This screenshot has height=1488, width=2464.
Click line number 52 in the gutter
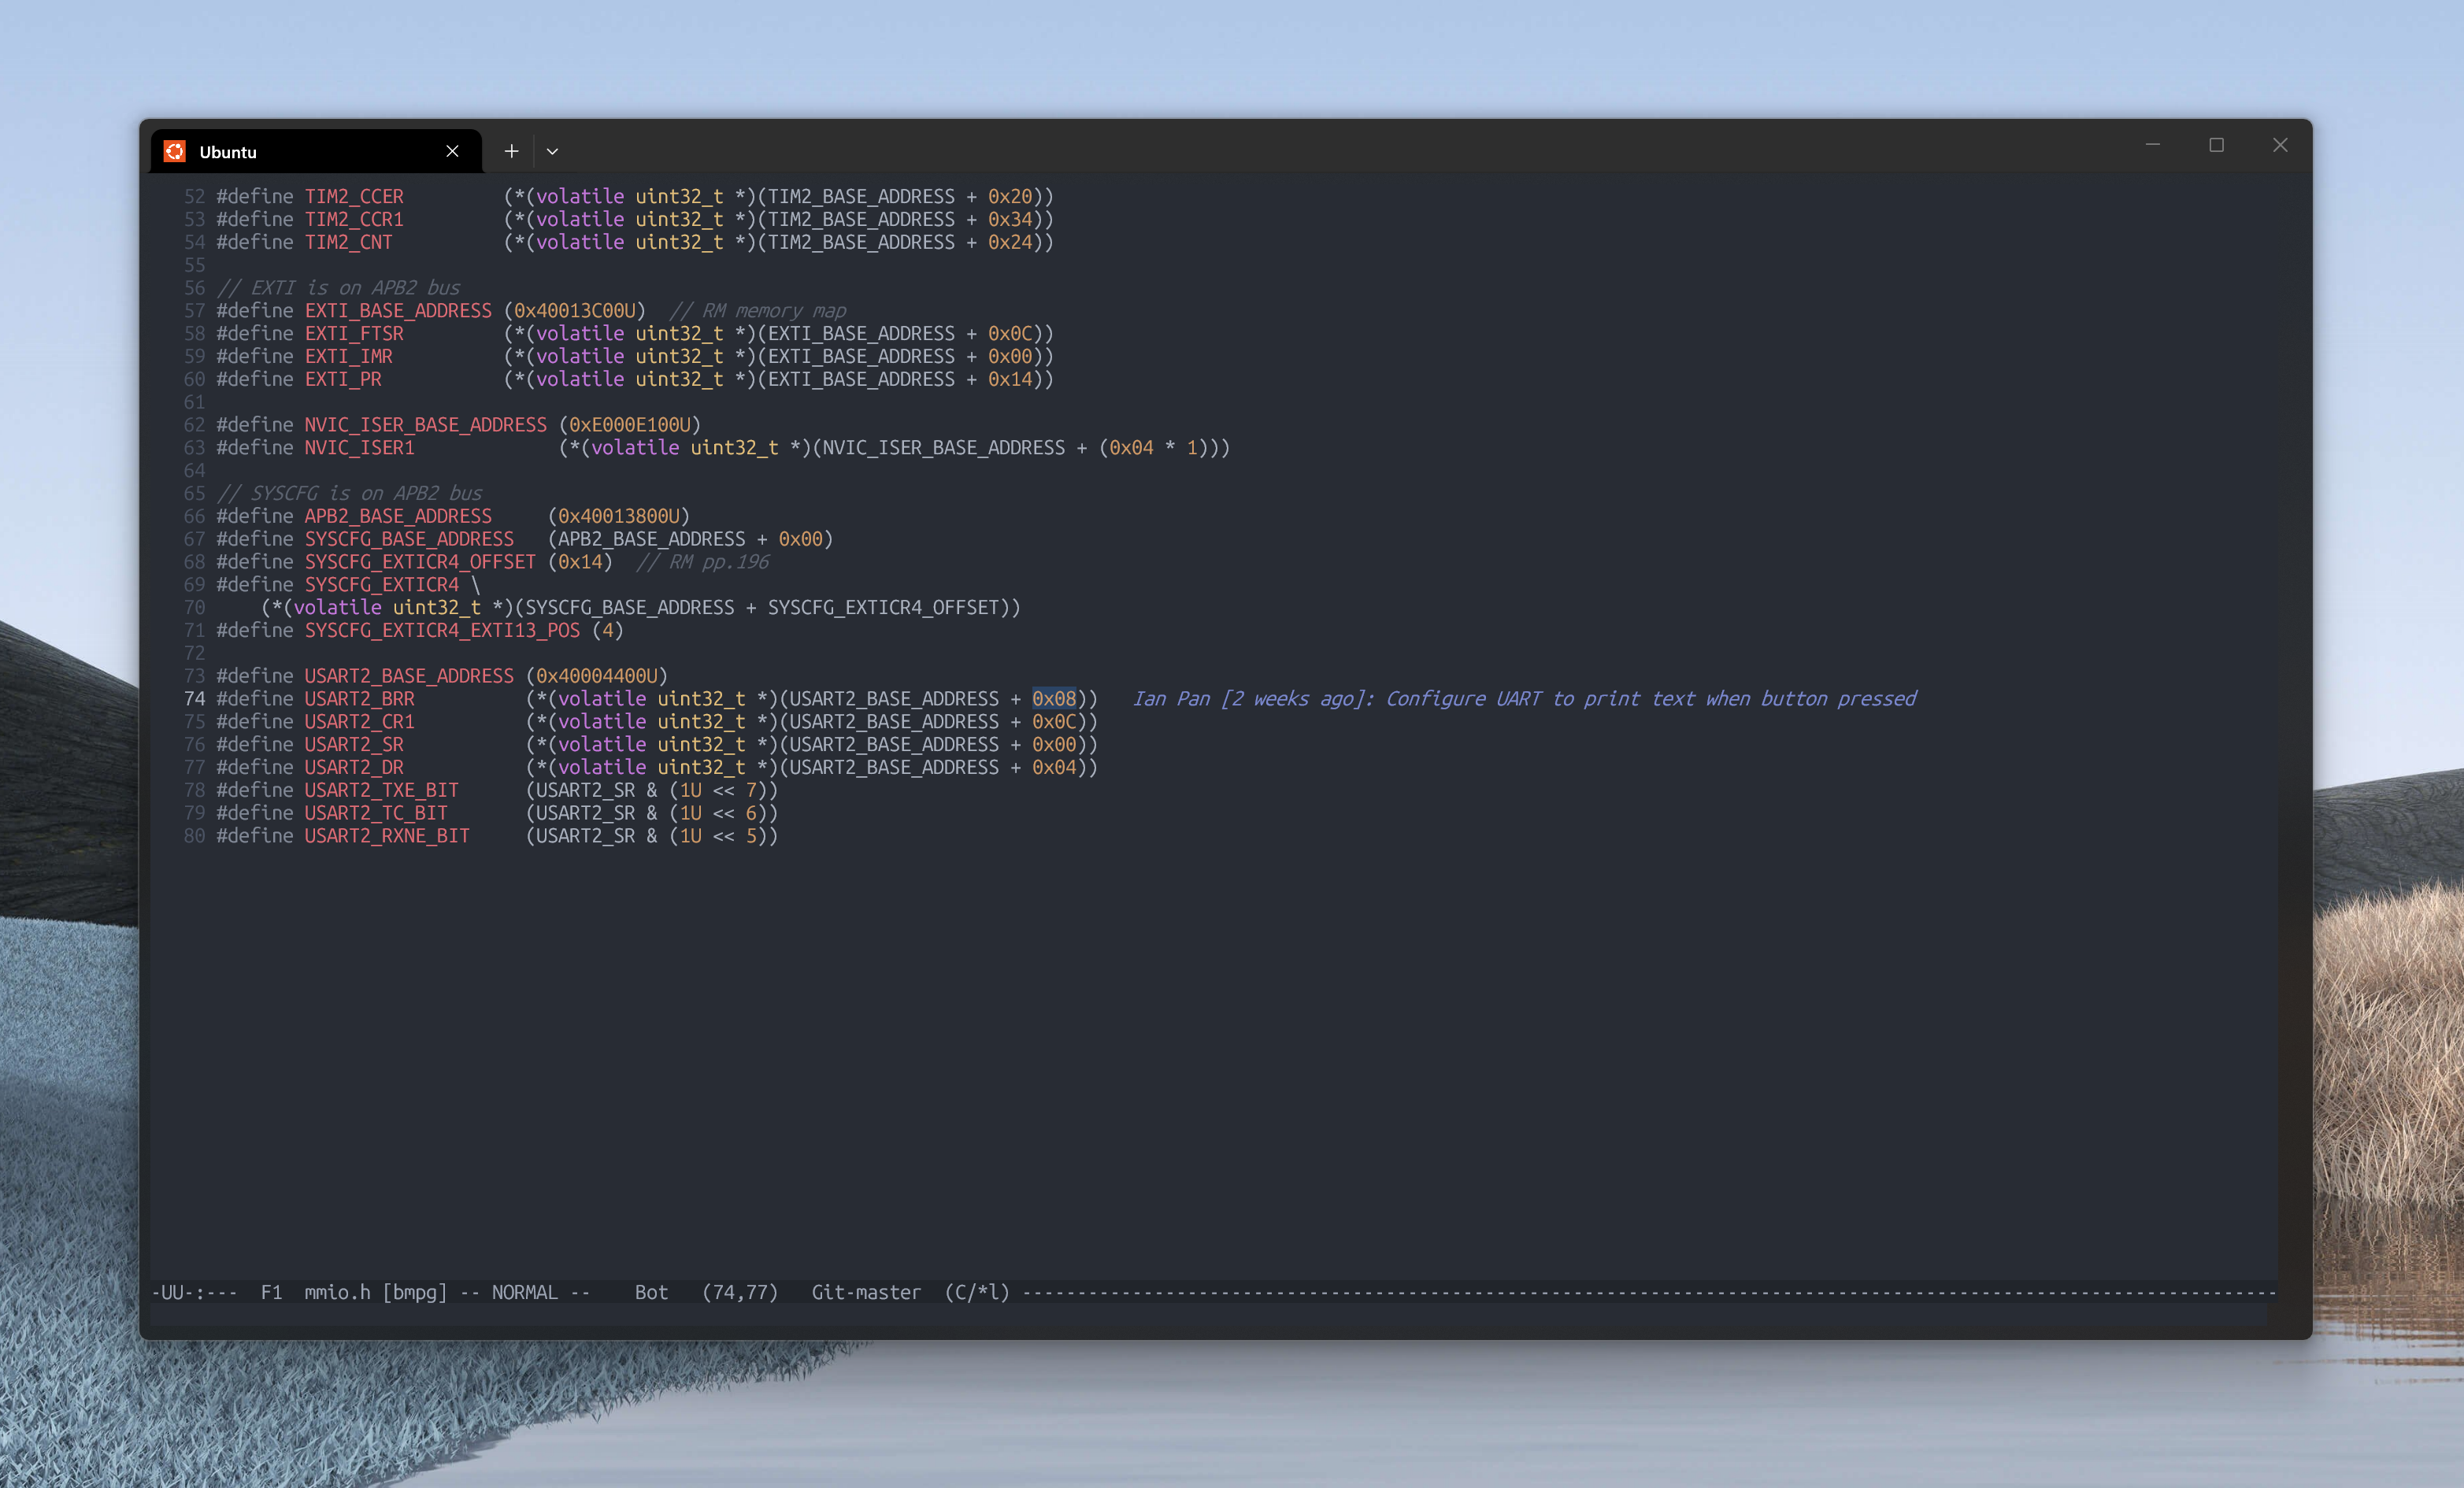point(194,197)
